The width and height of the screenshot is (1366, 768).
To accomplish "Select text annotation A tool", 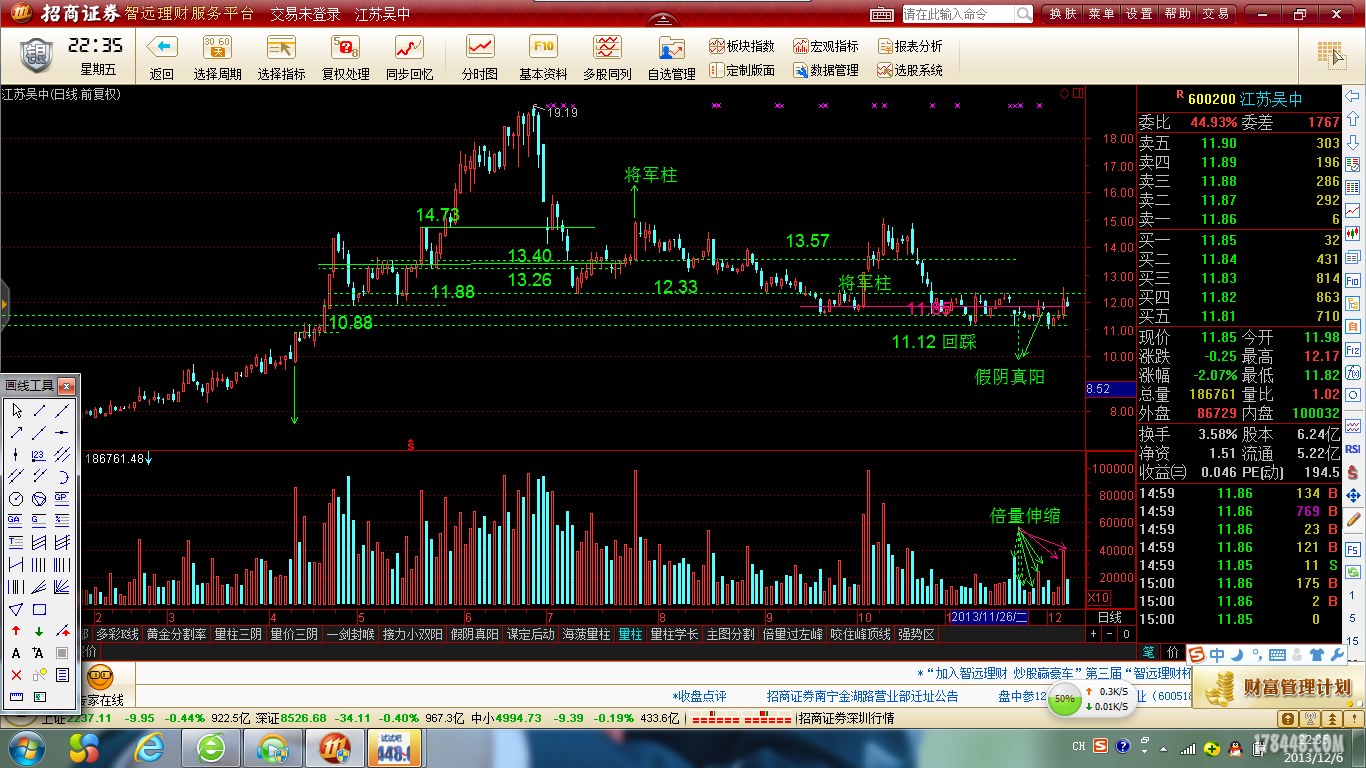I will pyautogui.click(x=16, y=652).
